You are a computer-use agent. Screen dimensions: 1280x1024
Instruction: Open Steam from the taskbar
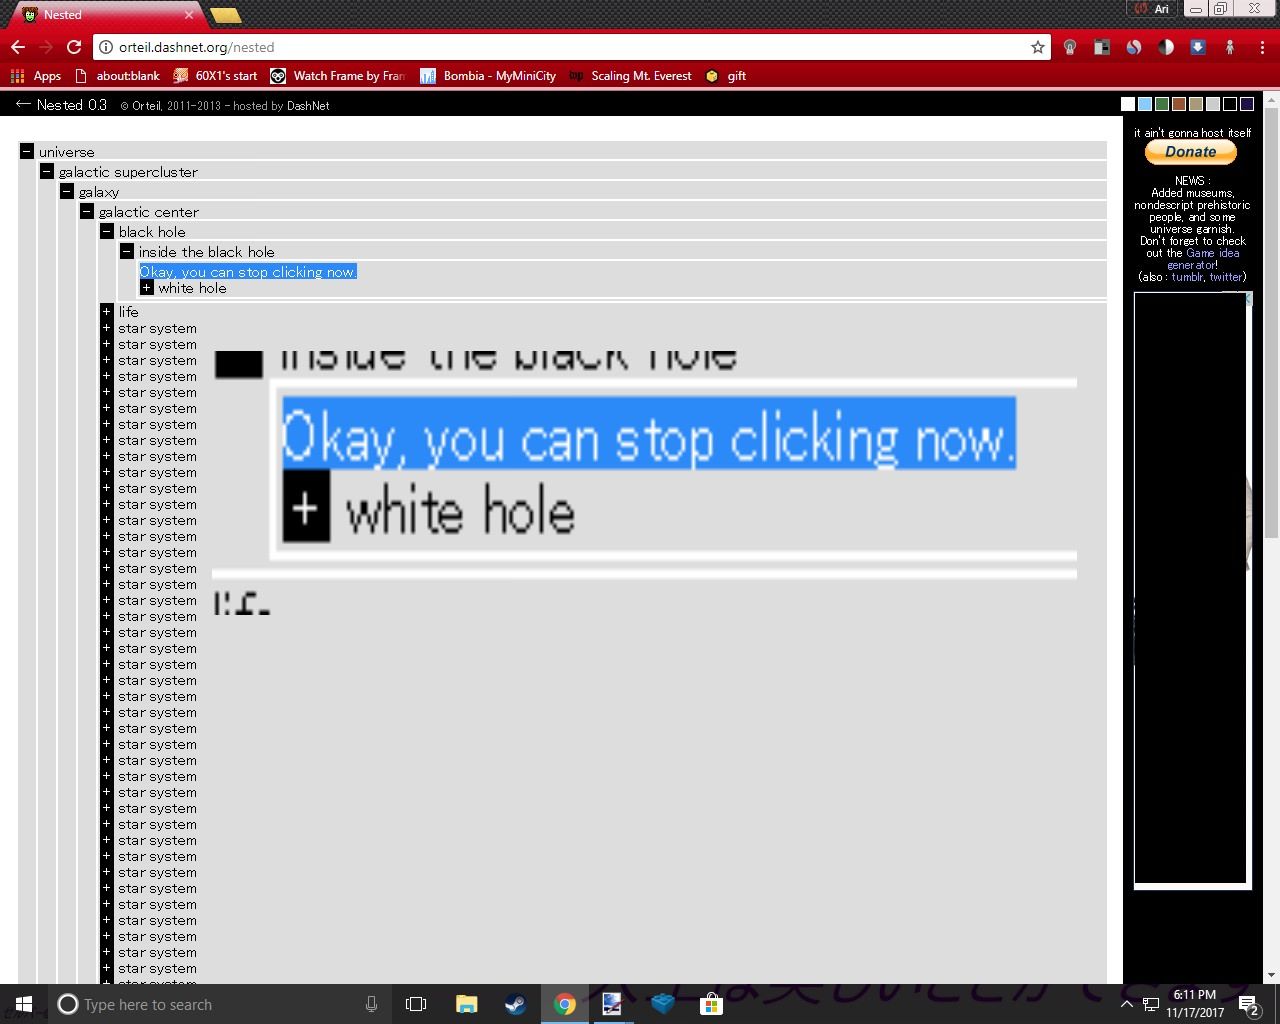[x=515, y=1004]
